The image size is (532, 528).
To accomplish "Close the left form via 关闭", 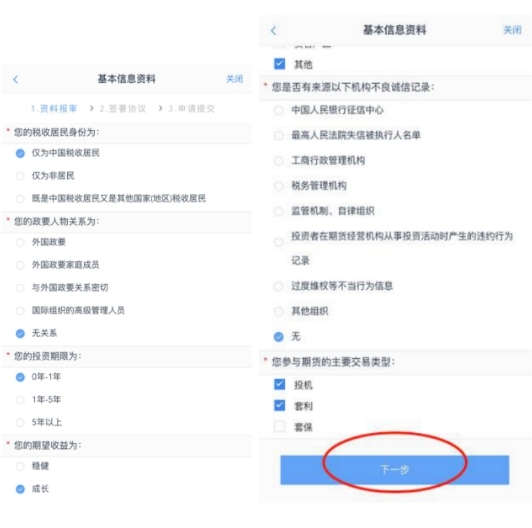I will [x=234, y=79].
